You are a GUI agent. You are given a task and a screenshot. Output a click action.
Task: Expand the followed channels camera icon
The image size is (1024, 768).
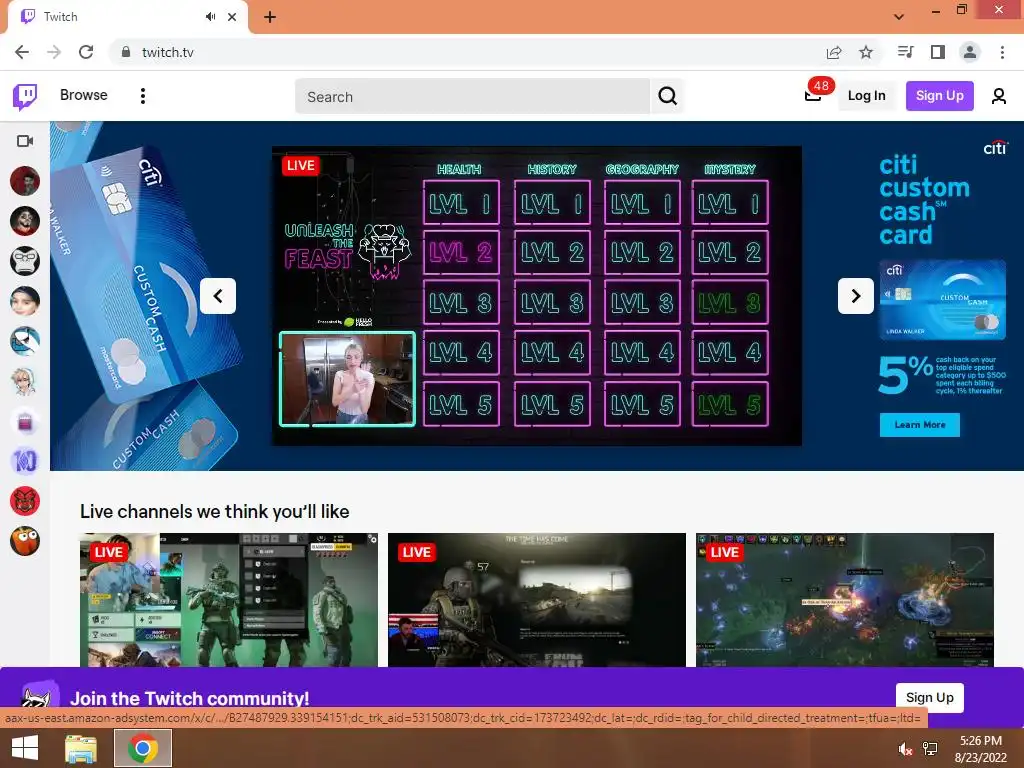(x=25, y=141)
